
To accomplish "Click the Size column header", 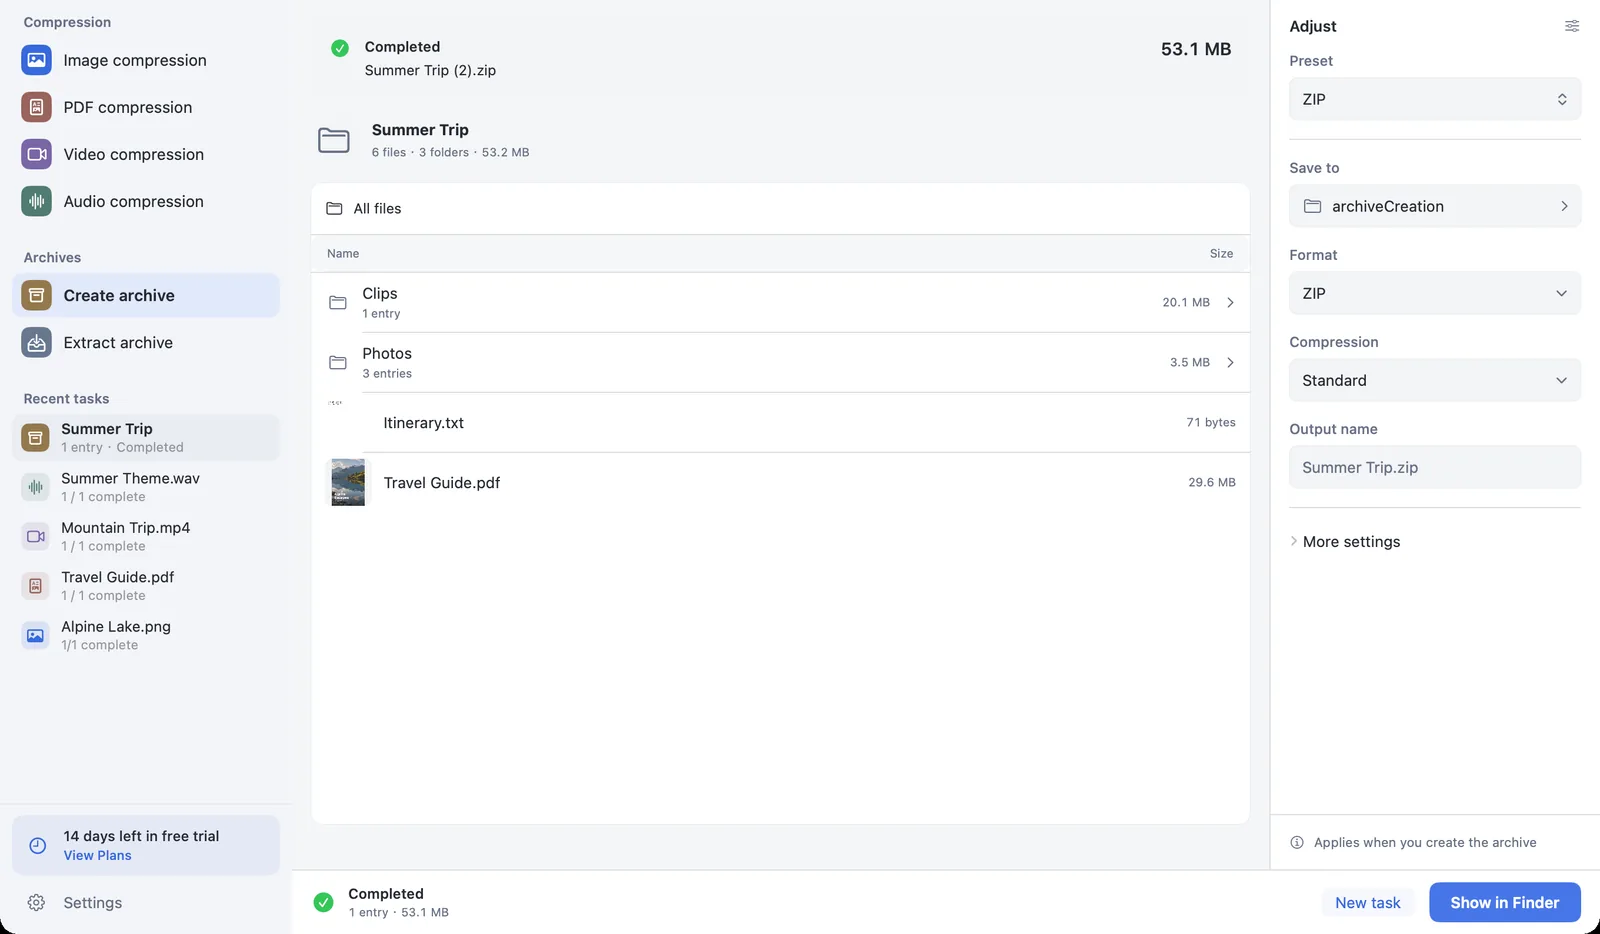I will point(1221,253).
